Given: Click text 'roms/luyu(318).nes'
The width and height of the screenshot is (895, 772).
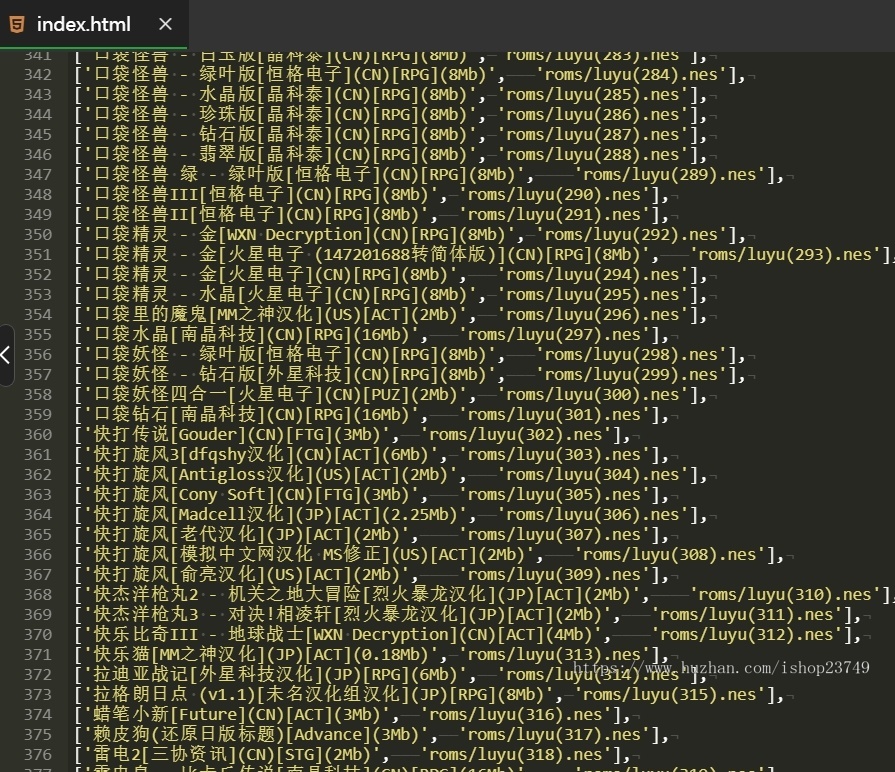Looking at the screenshot, I should coord(515,754).
